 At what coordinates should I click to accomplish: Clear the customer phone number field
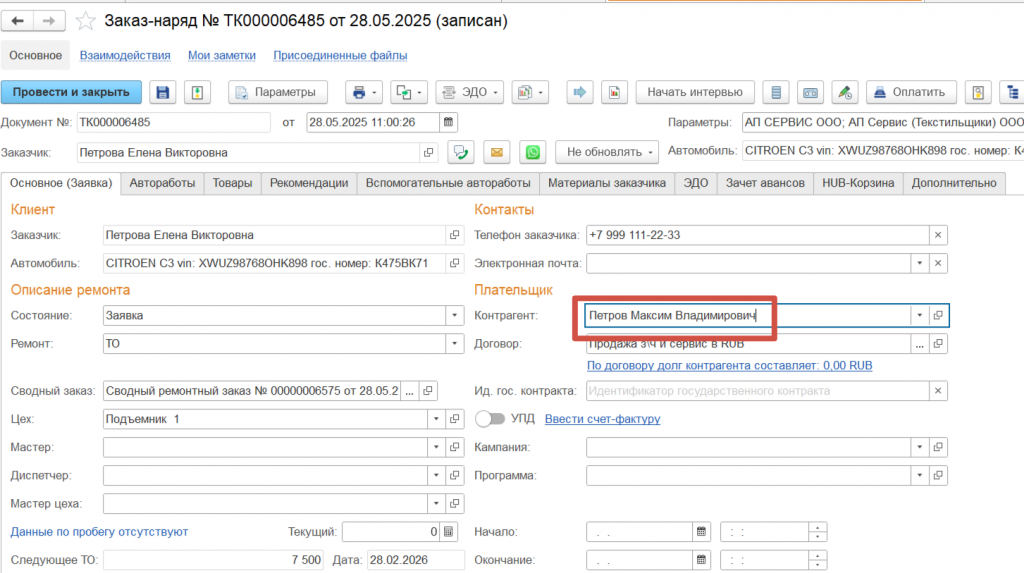pos(938,235)
